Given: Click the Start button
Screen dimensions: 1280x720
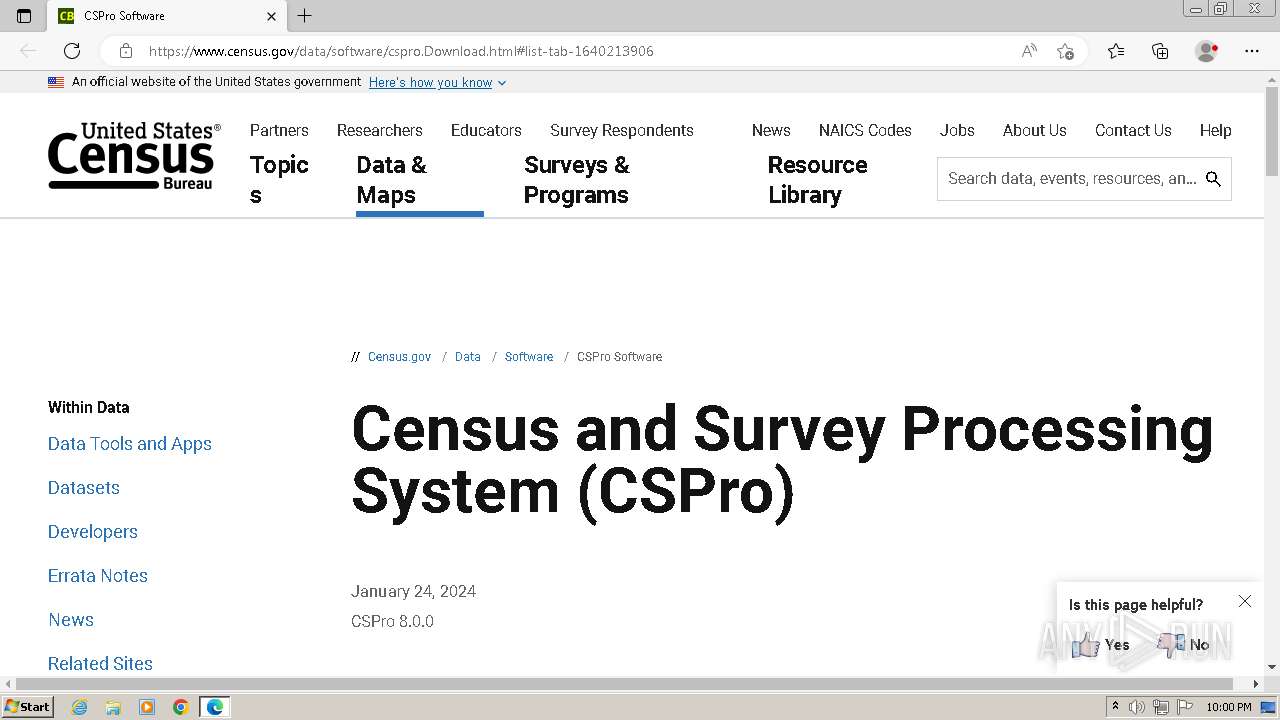Looking at the screenshot, I should point(27,707).
